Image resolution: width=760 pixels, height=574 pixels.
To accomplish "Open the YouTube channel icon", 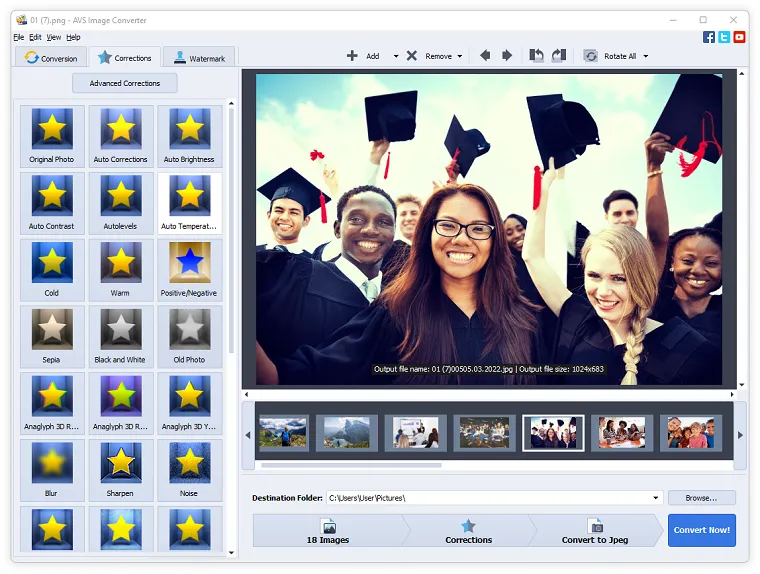I will [739, 37].
